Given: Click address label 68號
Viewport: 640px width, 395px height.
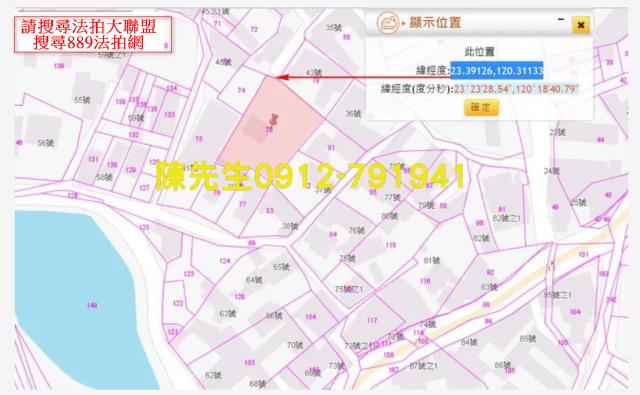Looking at the screenshot, I should pos(258,384).
